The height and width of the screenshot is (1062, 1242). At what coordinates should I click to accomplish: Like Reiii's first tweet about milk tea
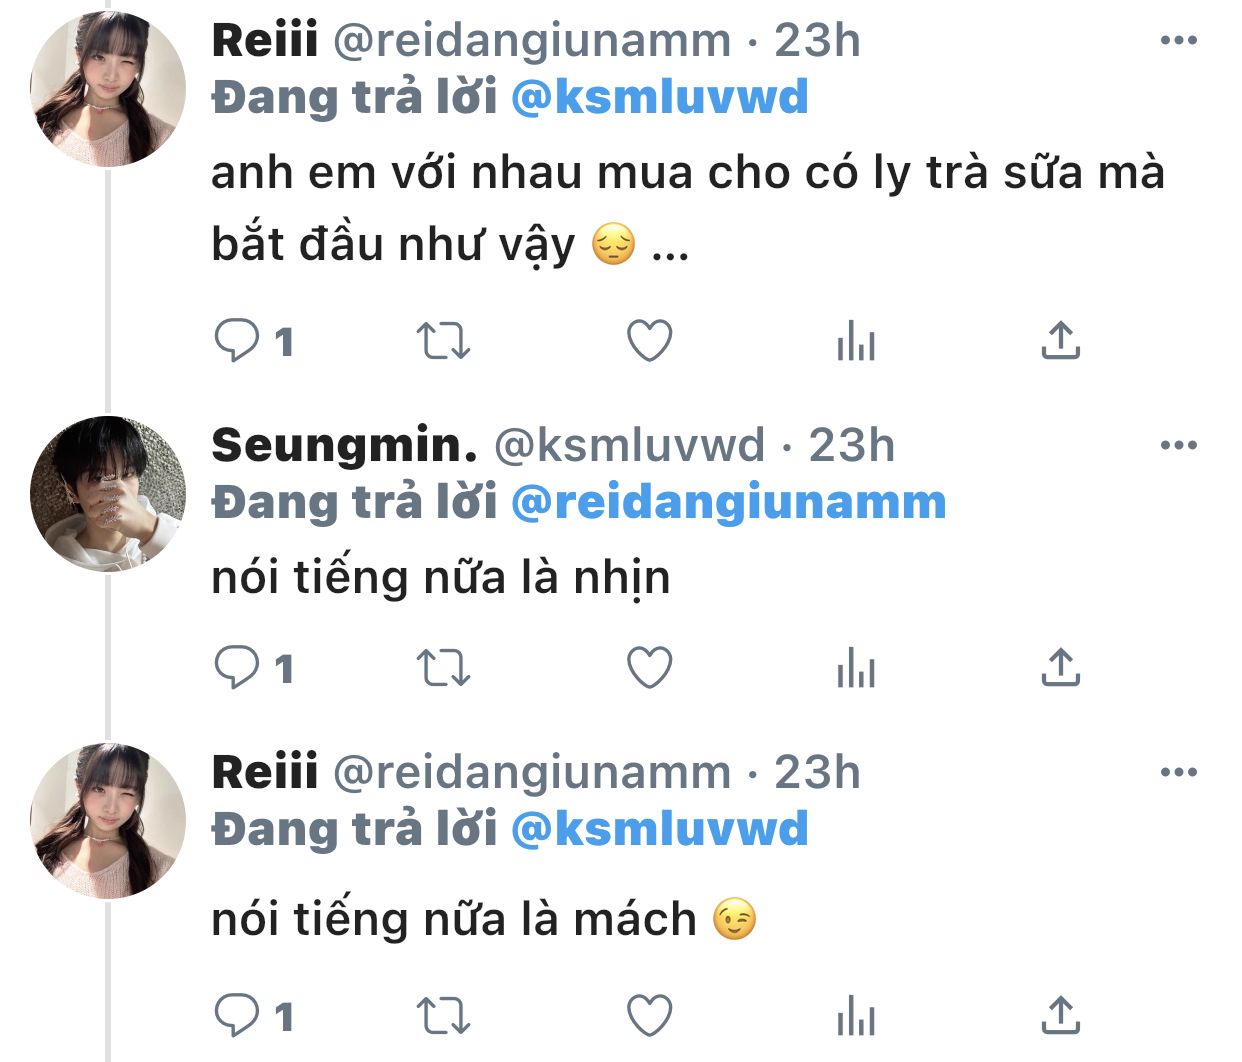(x=649, y=341)
